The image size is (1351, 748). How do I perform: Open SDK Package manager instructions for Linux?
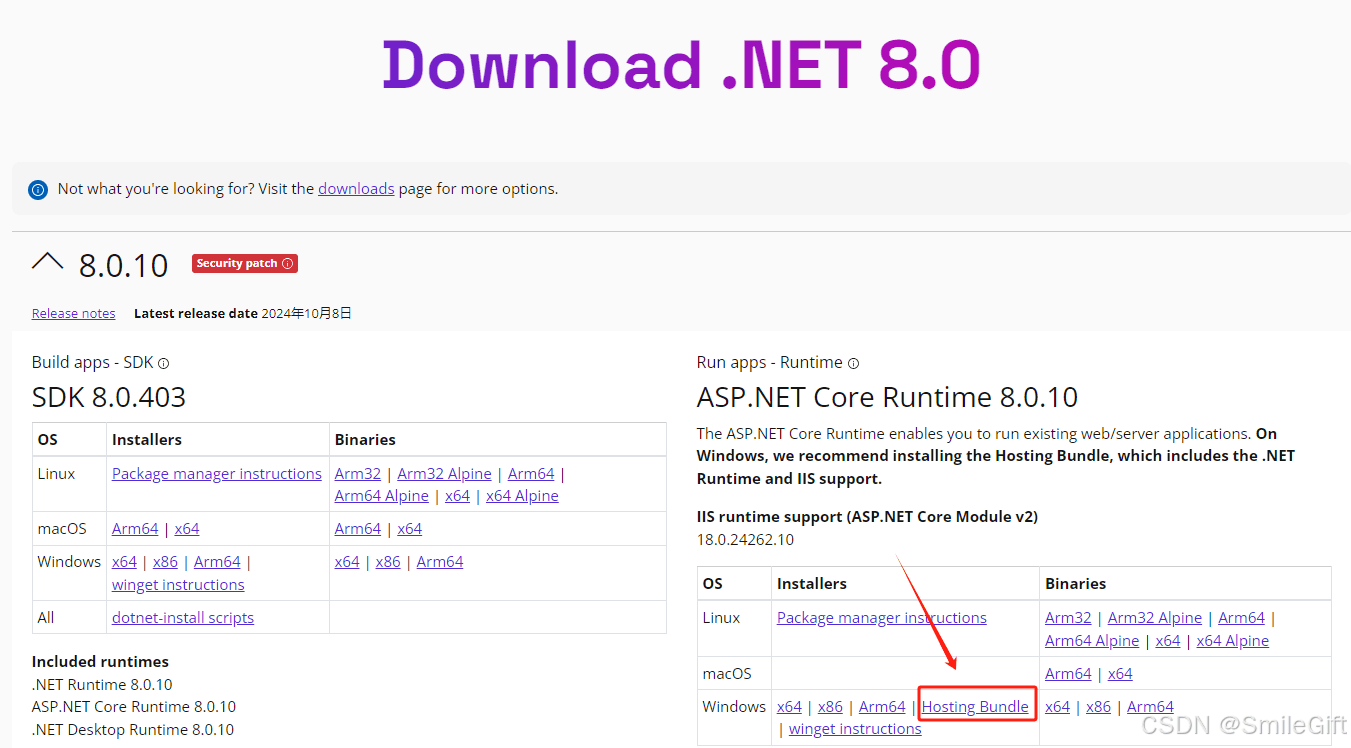pyautogui.click(x=216, y=473)
